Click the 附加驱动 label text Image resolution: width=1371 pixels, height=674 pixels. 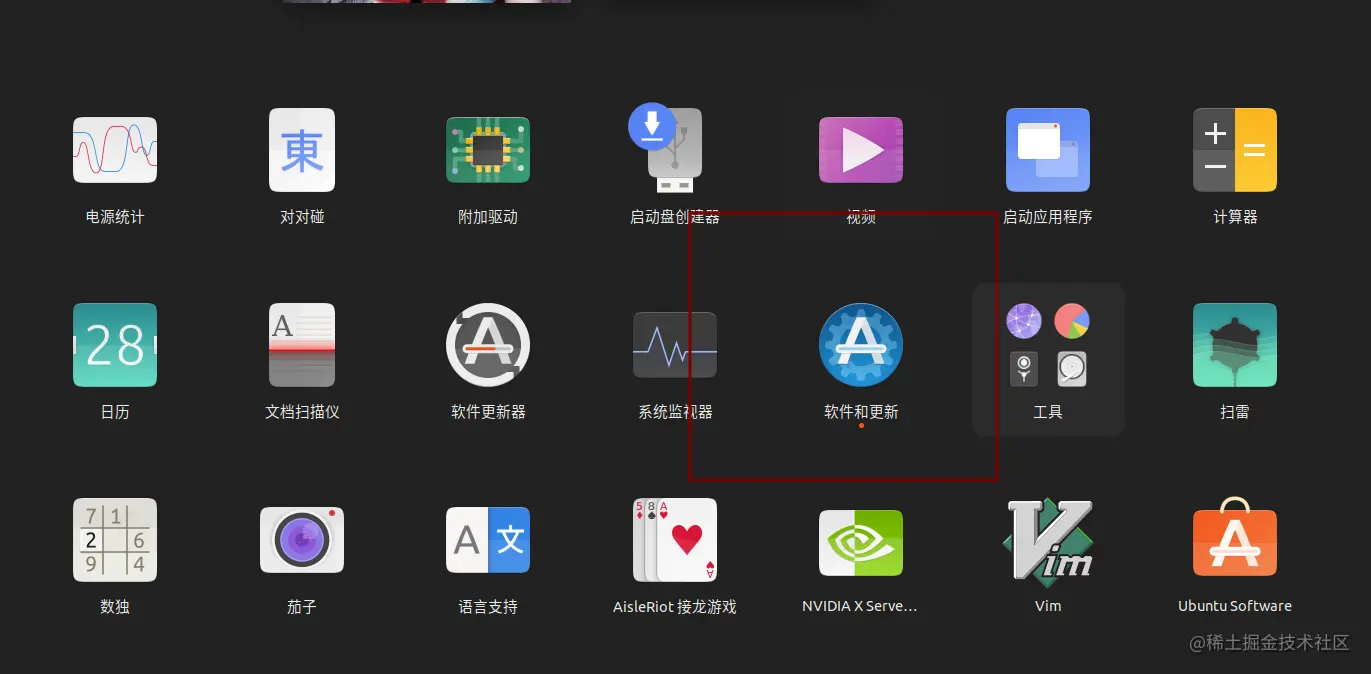point(488,217)
